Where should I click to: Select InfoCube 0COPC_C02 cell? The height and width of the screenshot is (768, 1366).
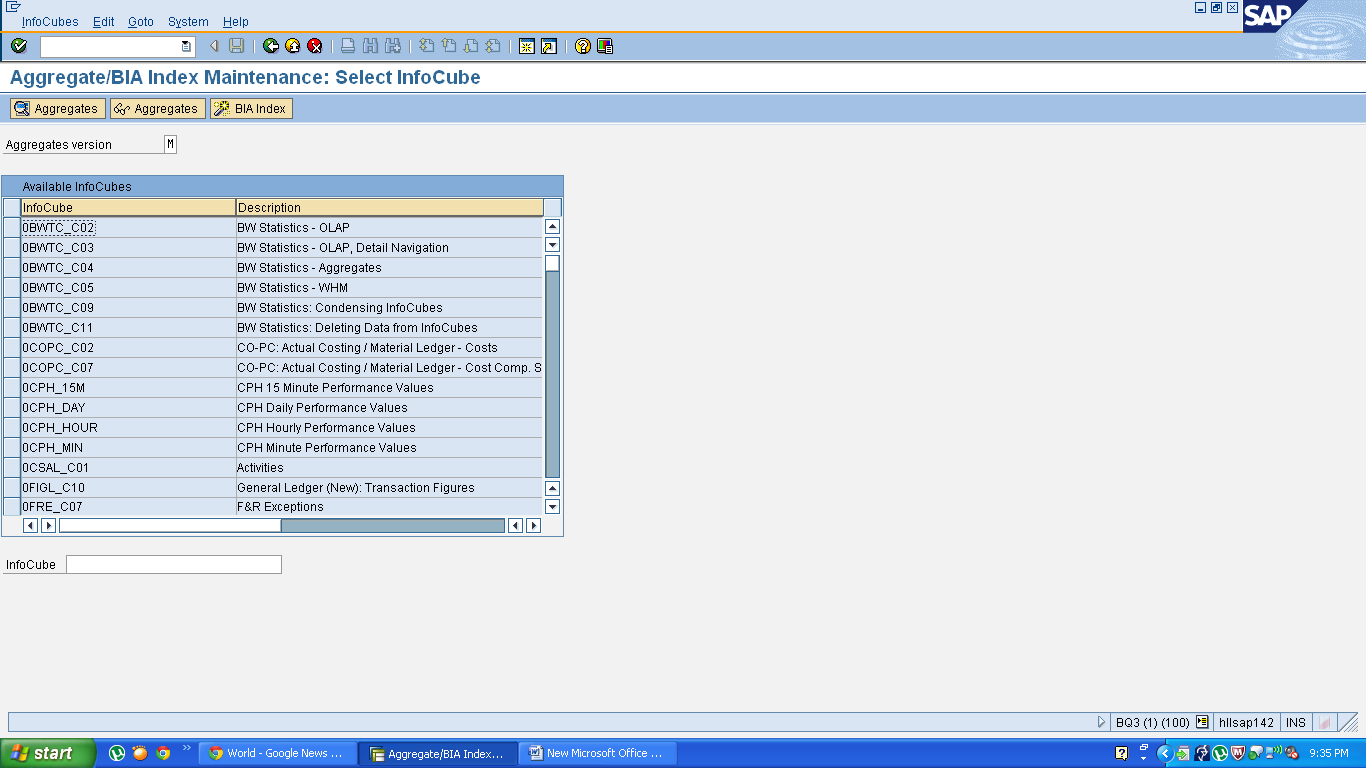tap(128, 347)
